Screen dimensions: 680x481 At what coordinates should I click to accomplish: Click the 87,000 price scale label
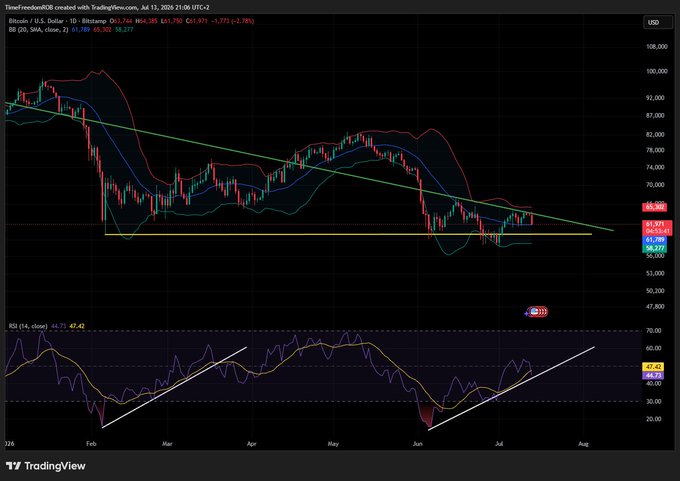pyautogui.click(x=657, y=116)
